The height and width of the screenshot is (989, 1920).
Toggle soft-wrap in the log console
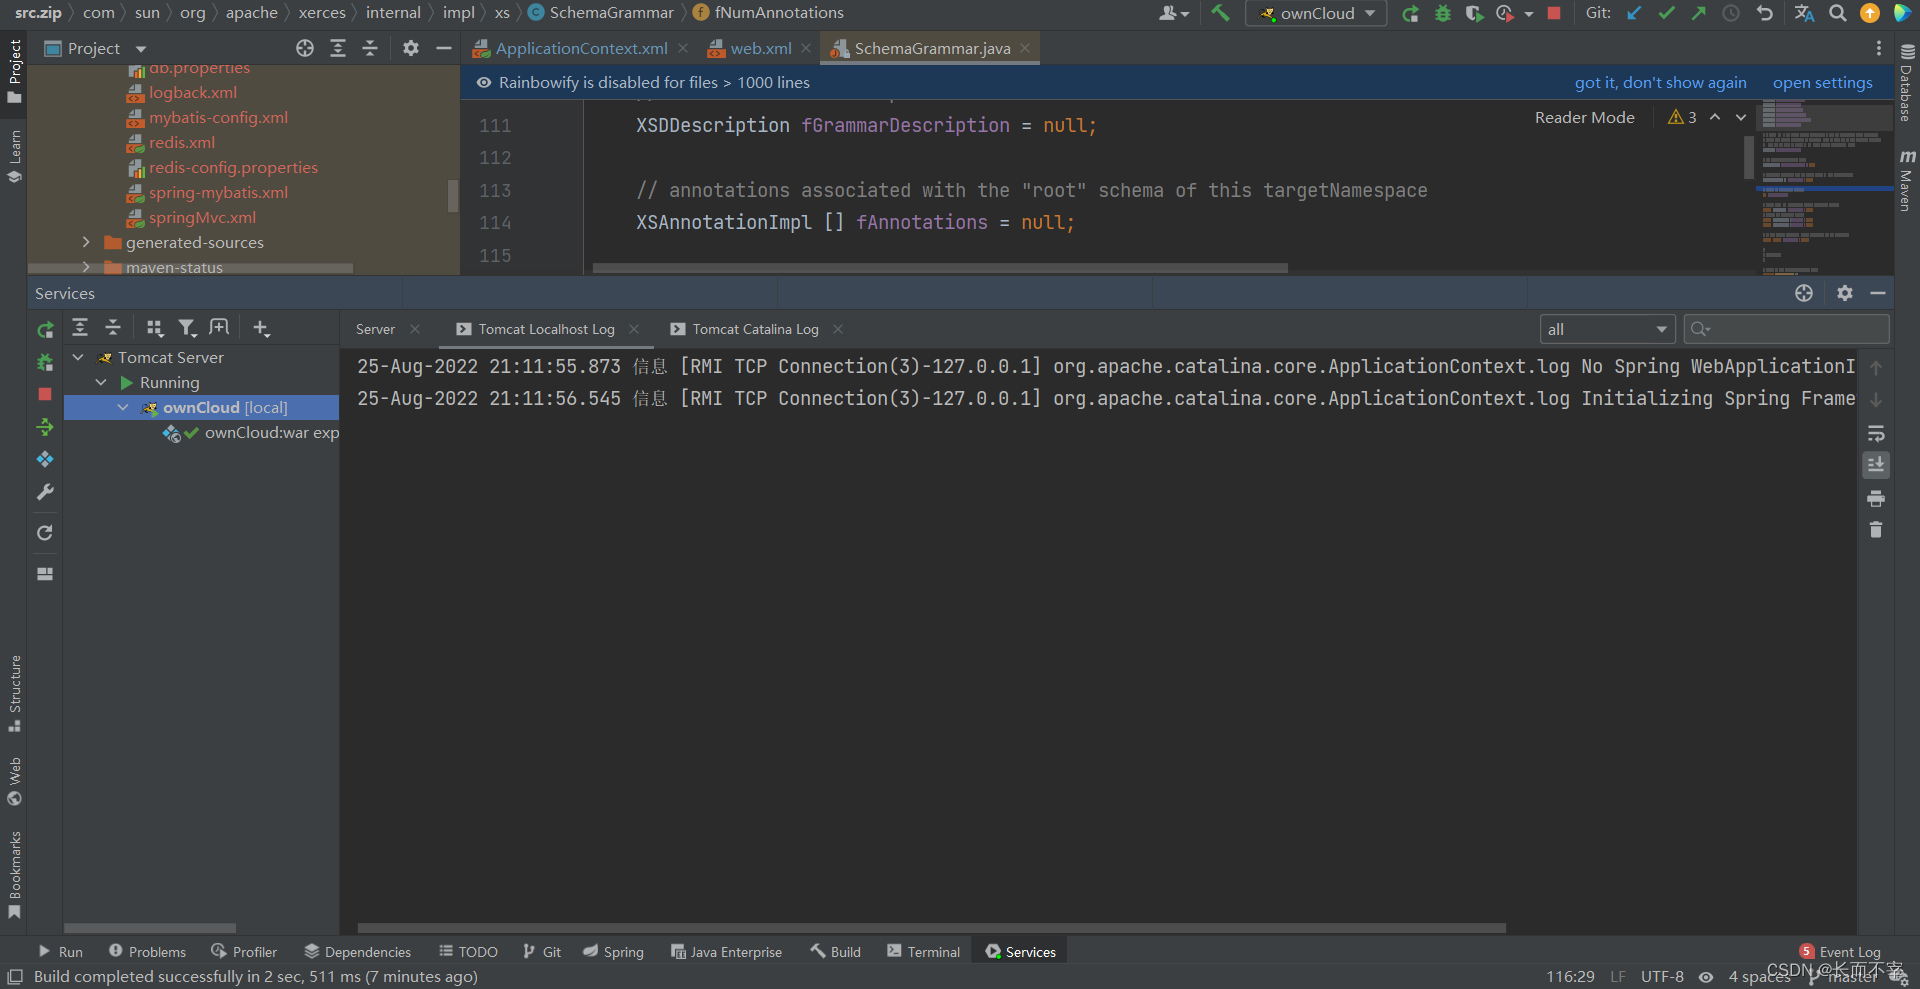(x=1876, y=434)
